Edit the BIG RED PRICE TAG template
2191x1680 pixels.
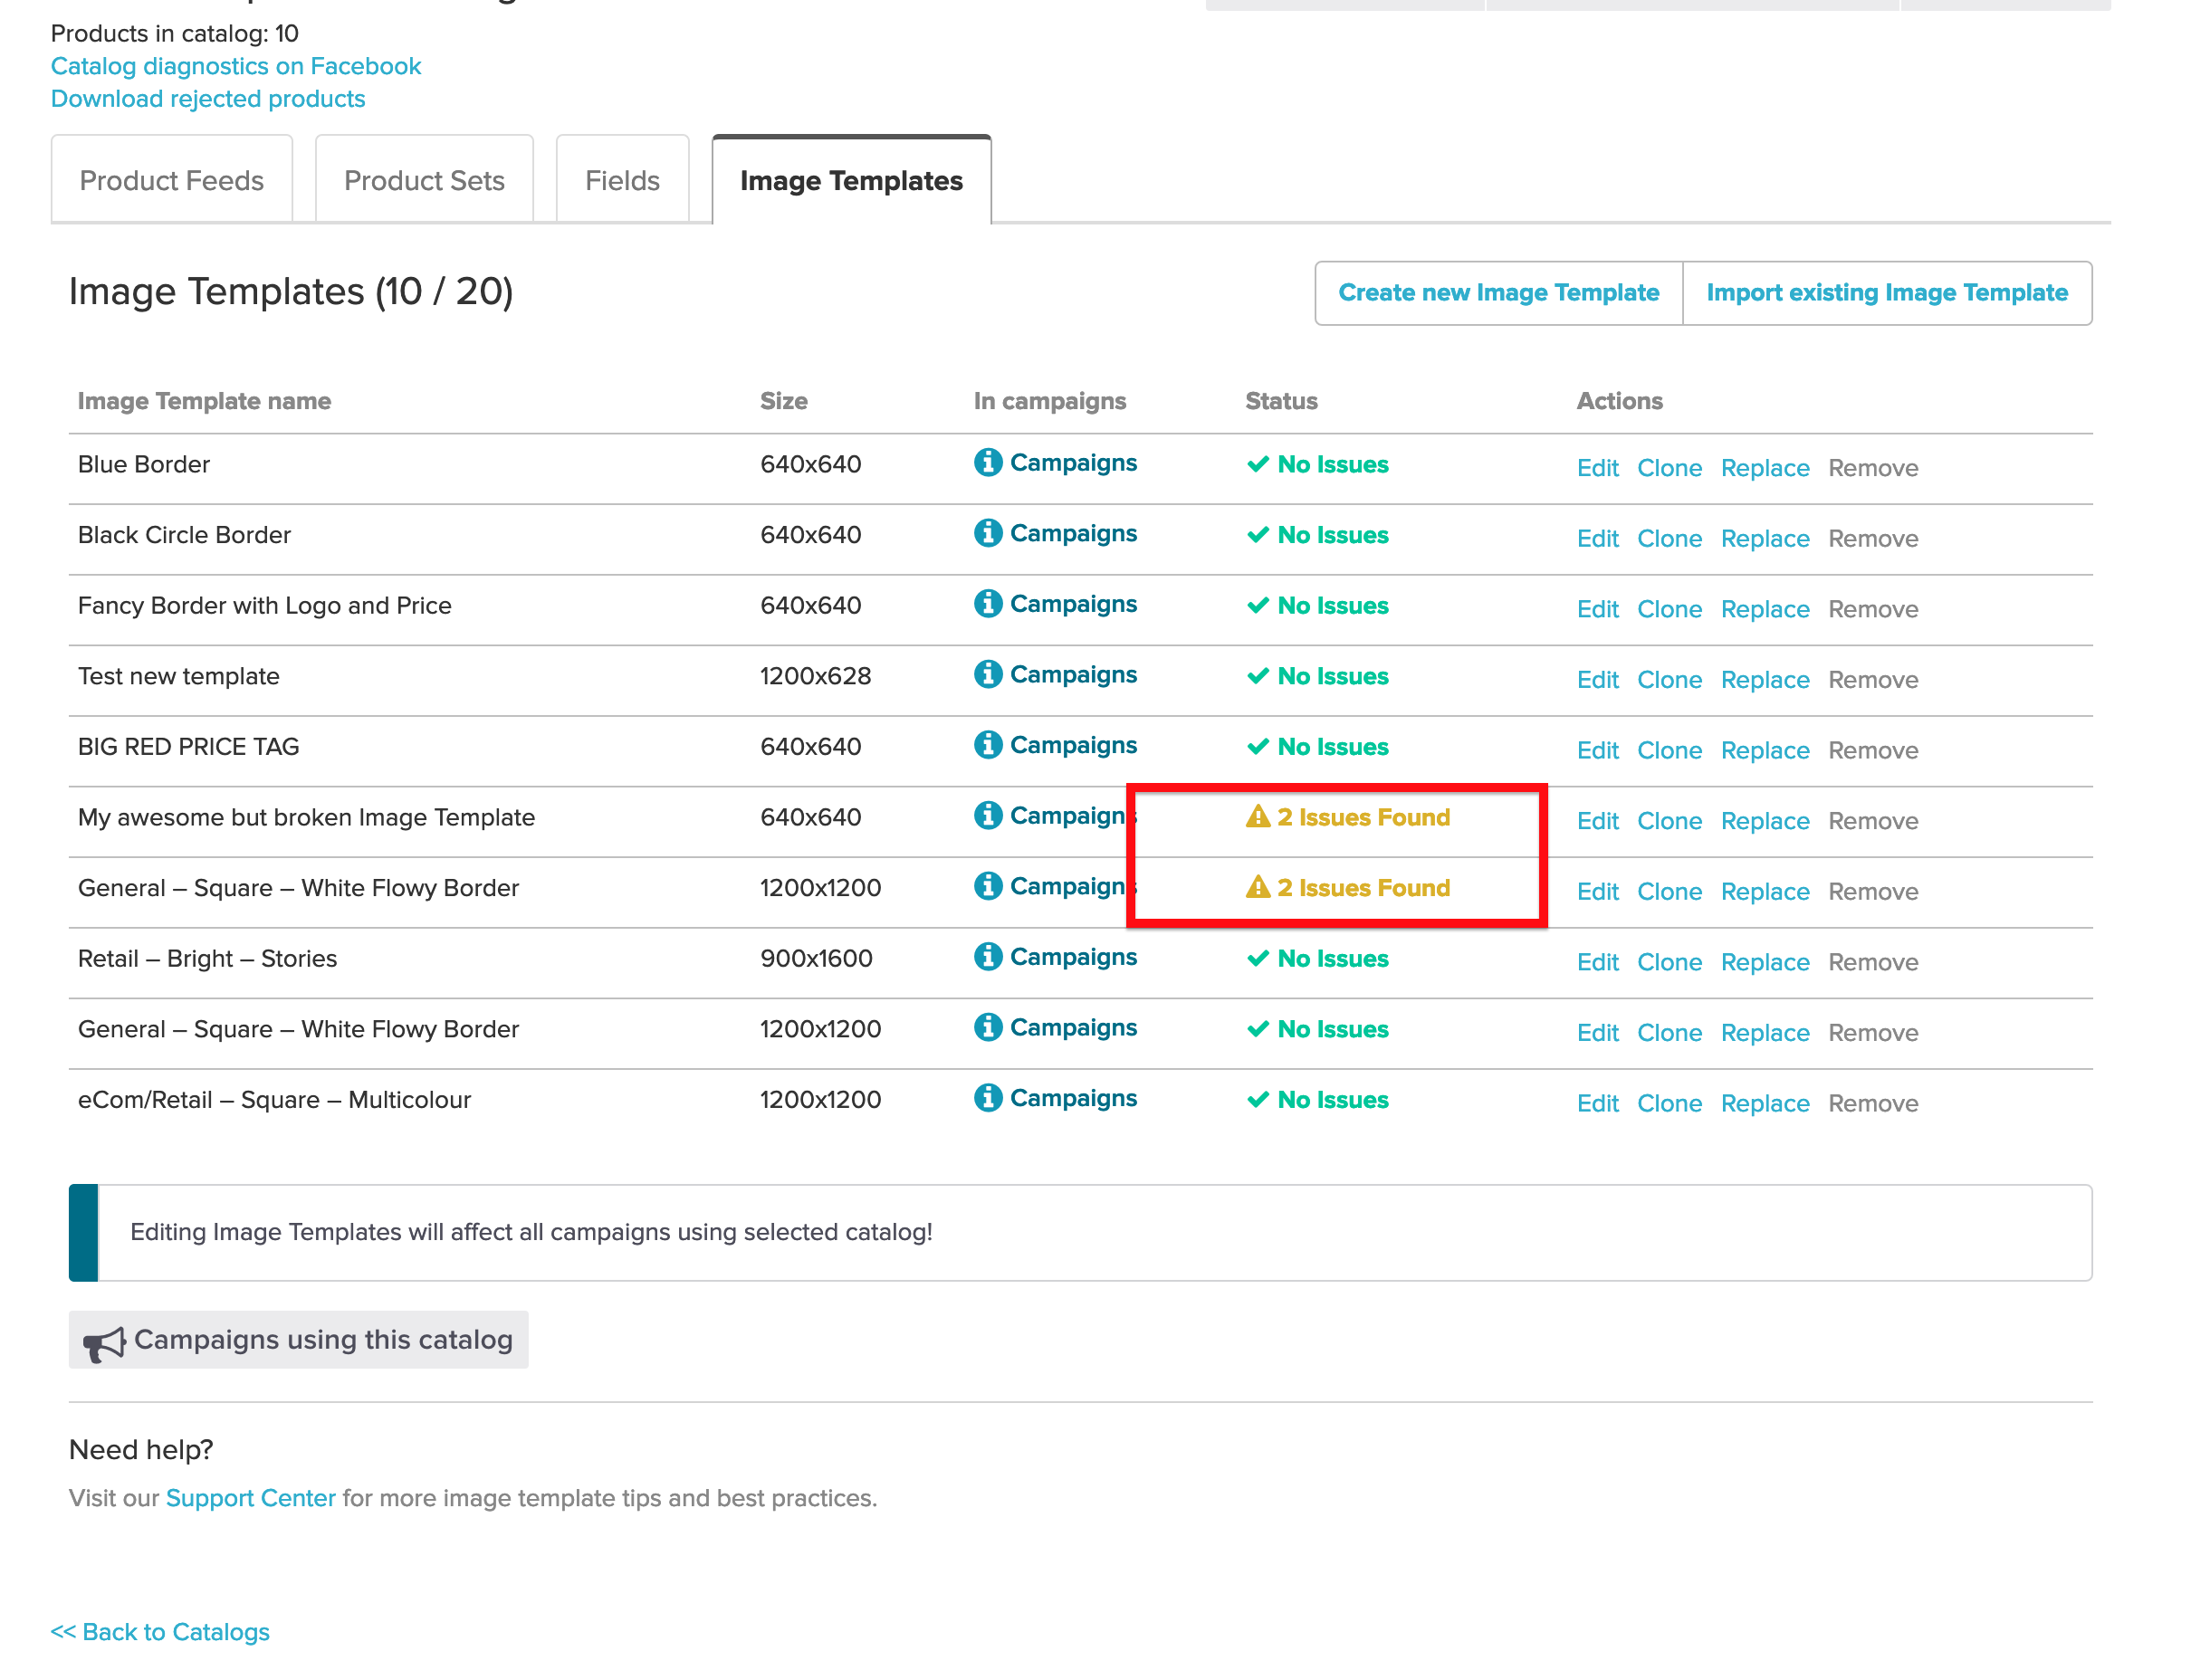pos(1597,750)
